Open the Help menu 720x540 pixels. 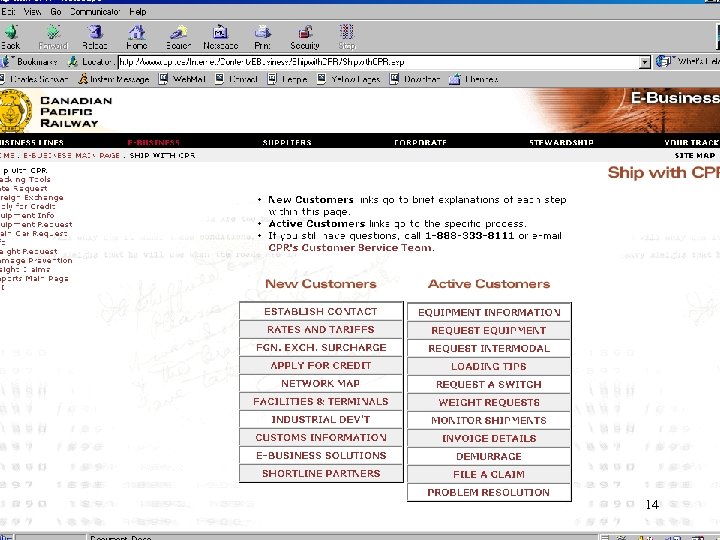[137, 11]
